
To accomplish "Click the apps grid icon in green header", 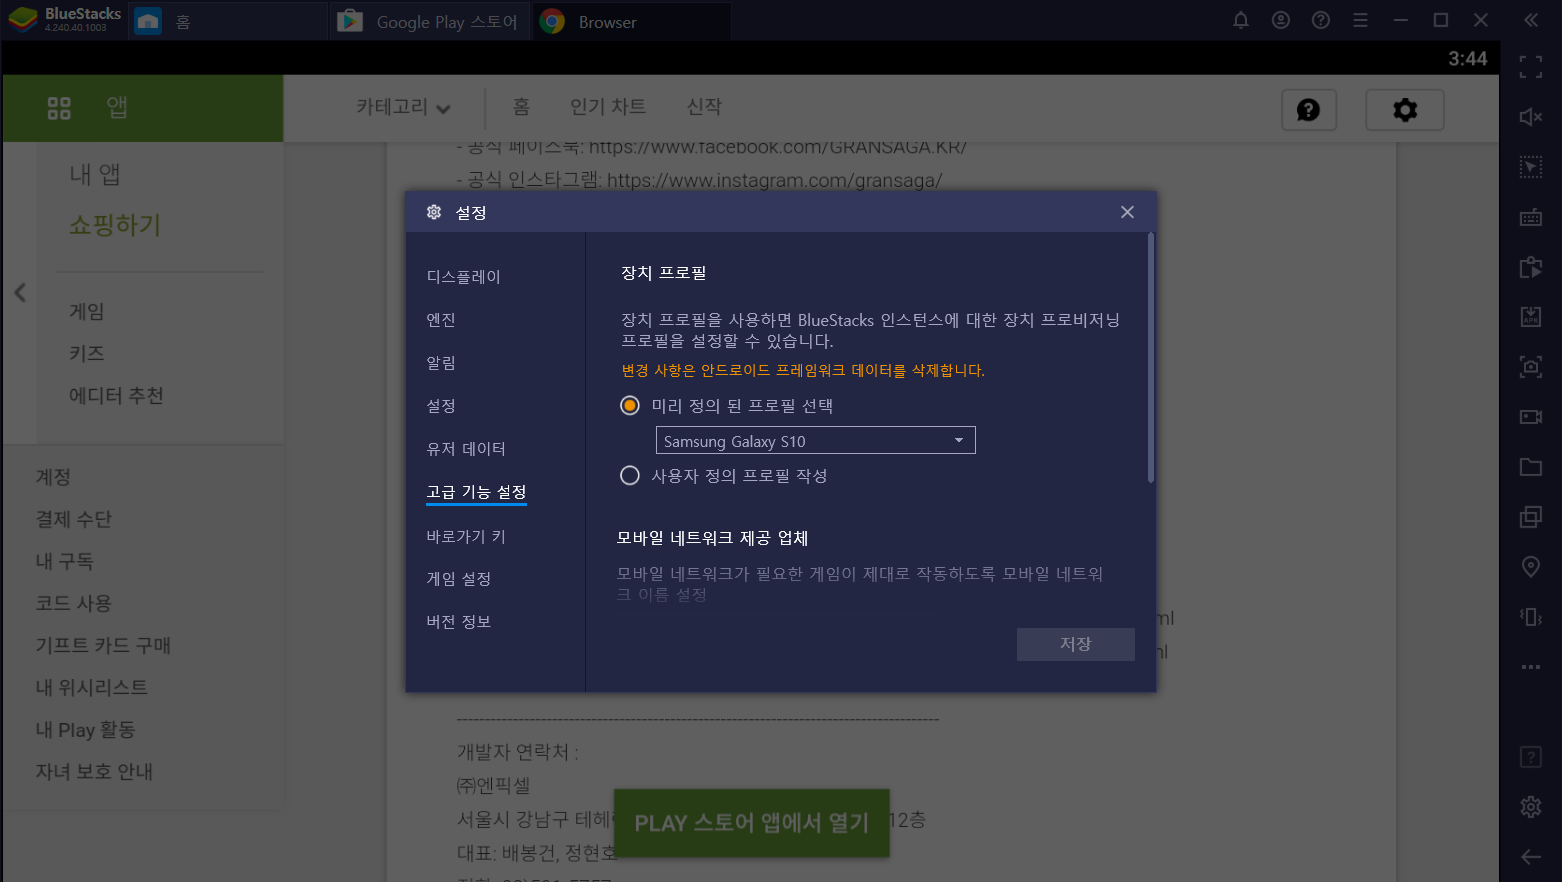I will pos(59,108).
